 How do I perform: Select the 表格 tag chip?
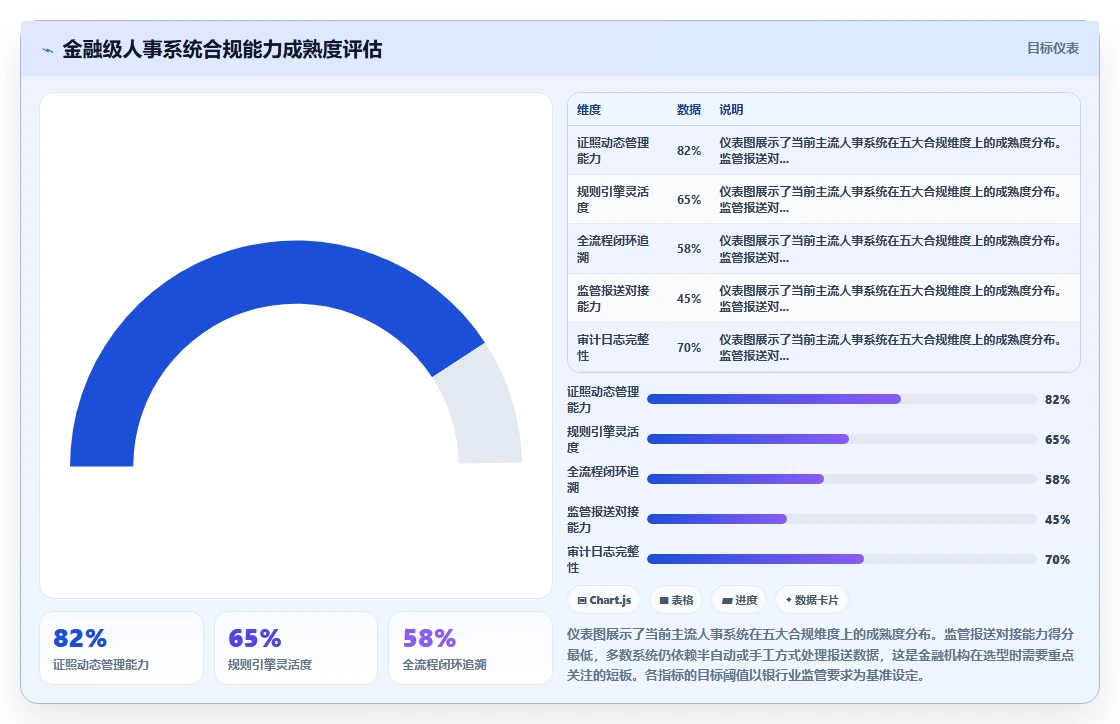click(676, 600)
